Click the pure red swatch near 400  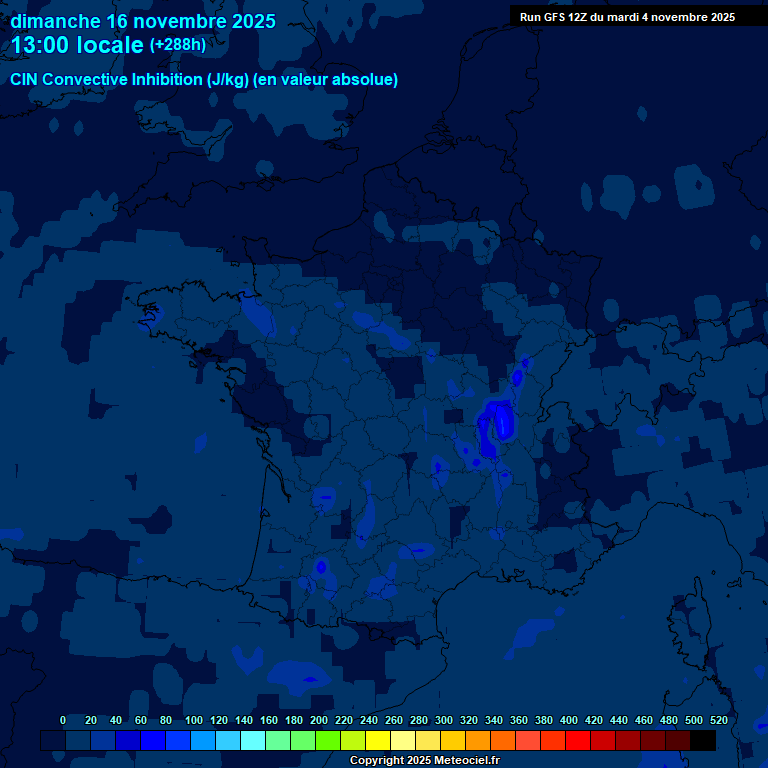(x=578, y=741)
